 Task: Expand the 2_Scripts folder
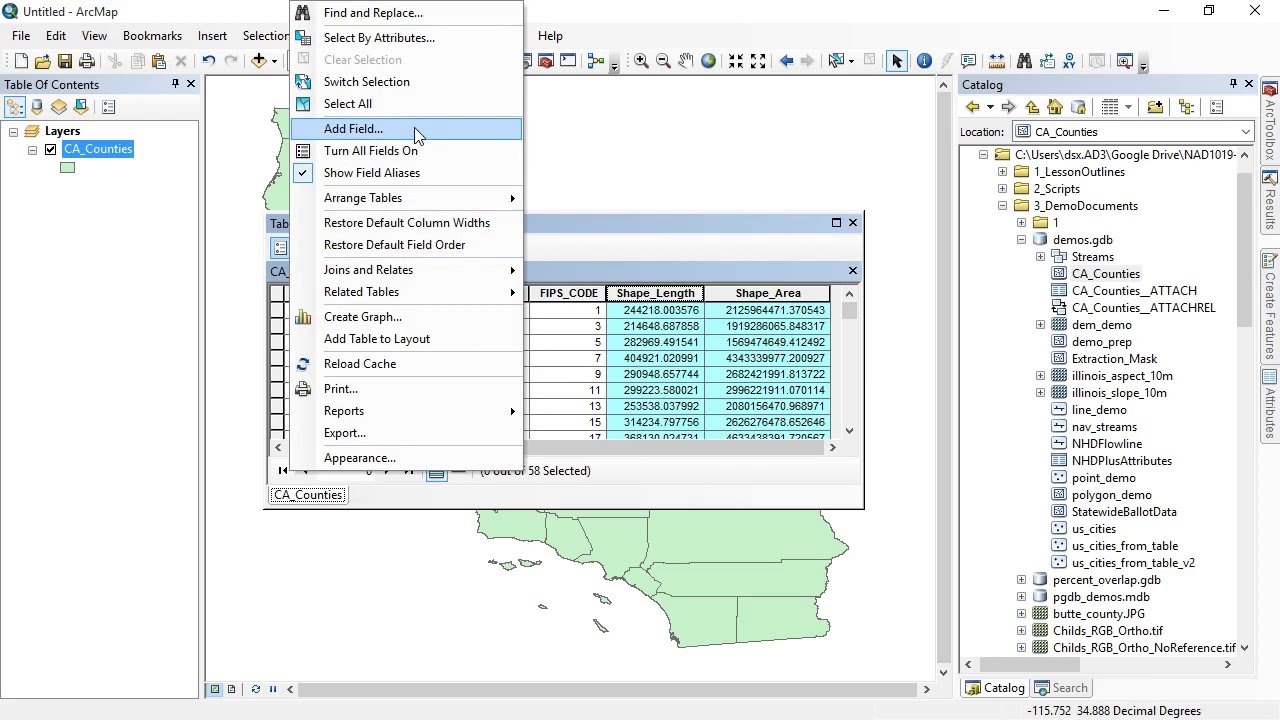[1002, 189]
